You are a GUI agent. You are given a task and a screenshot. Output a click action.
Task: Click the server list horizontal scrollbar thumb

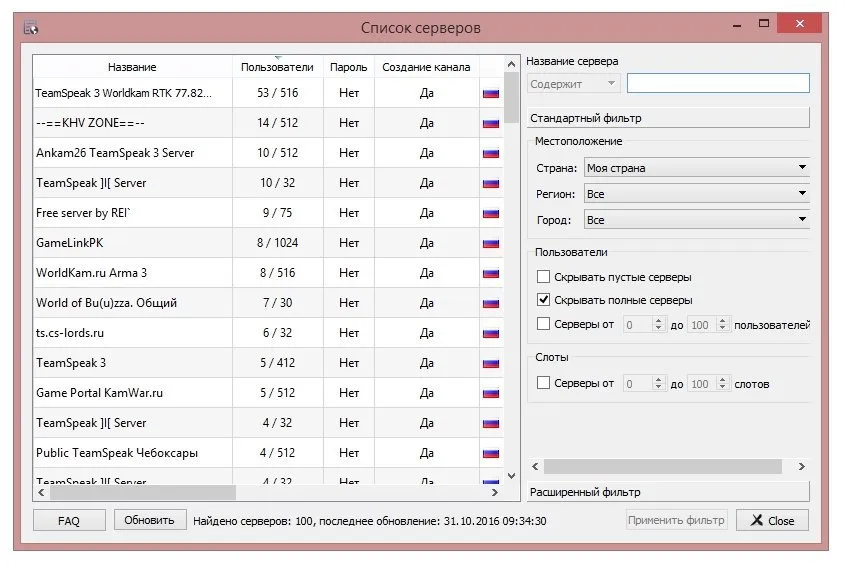tap(143, 492)
